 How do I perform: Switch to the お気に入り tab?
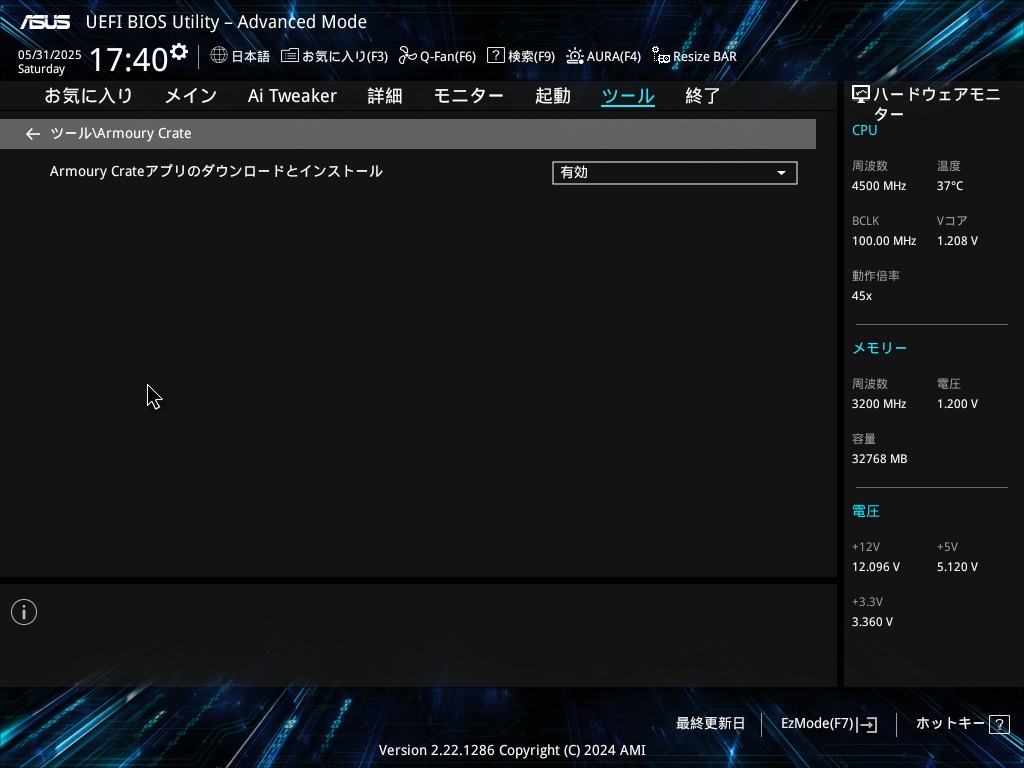(x=89, y=96)
